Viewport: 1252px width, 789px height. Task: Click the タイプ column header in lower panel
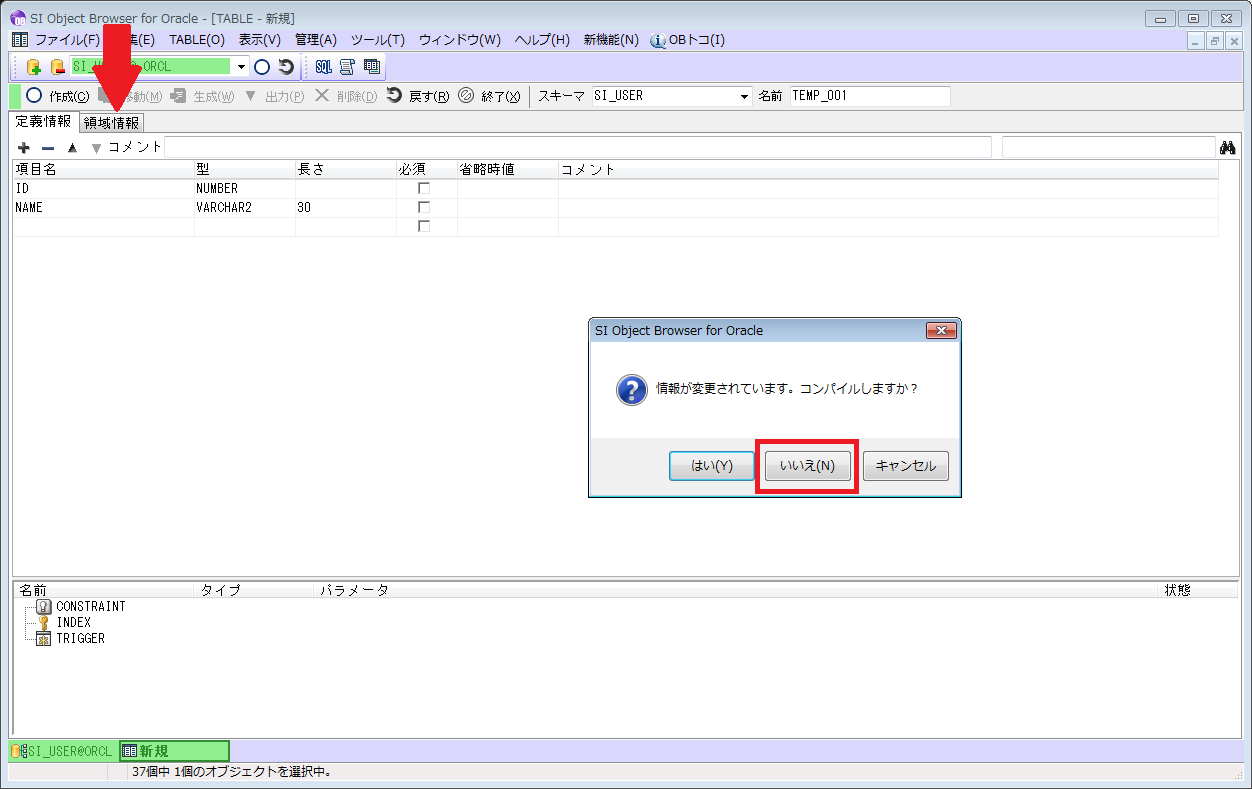(x=254, y=590)
